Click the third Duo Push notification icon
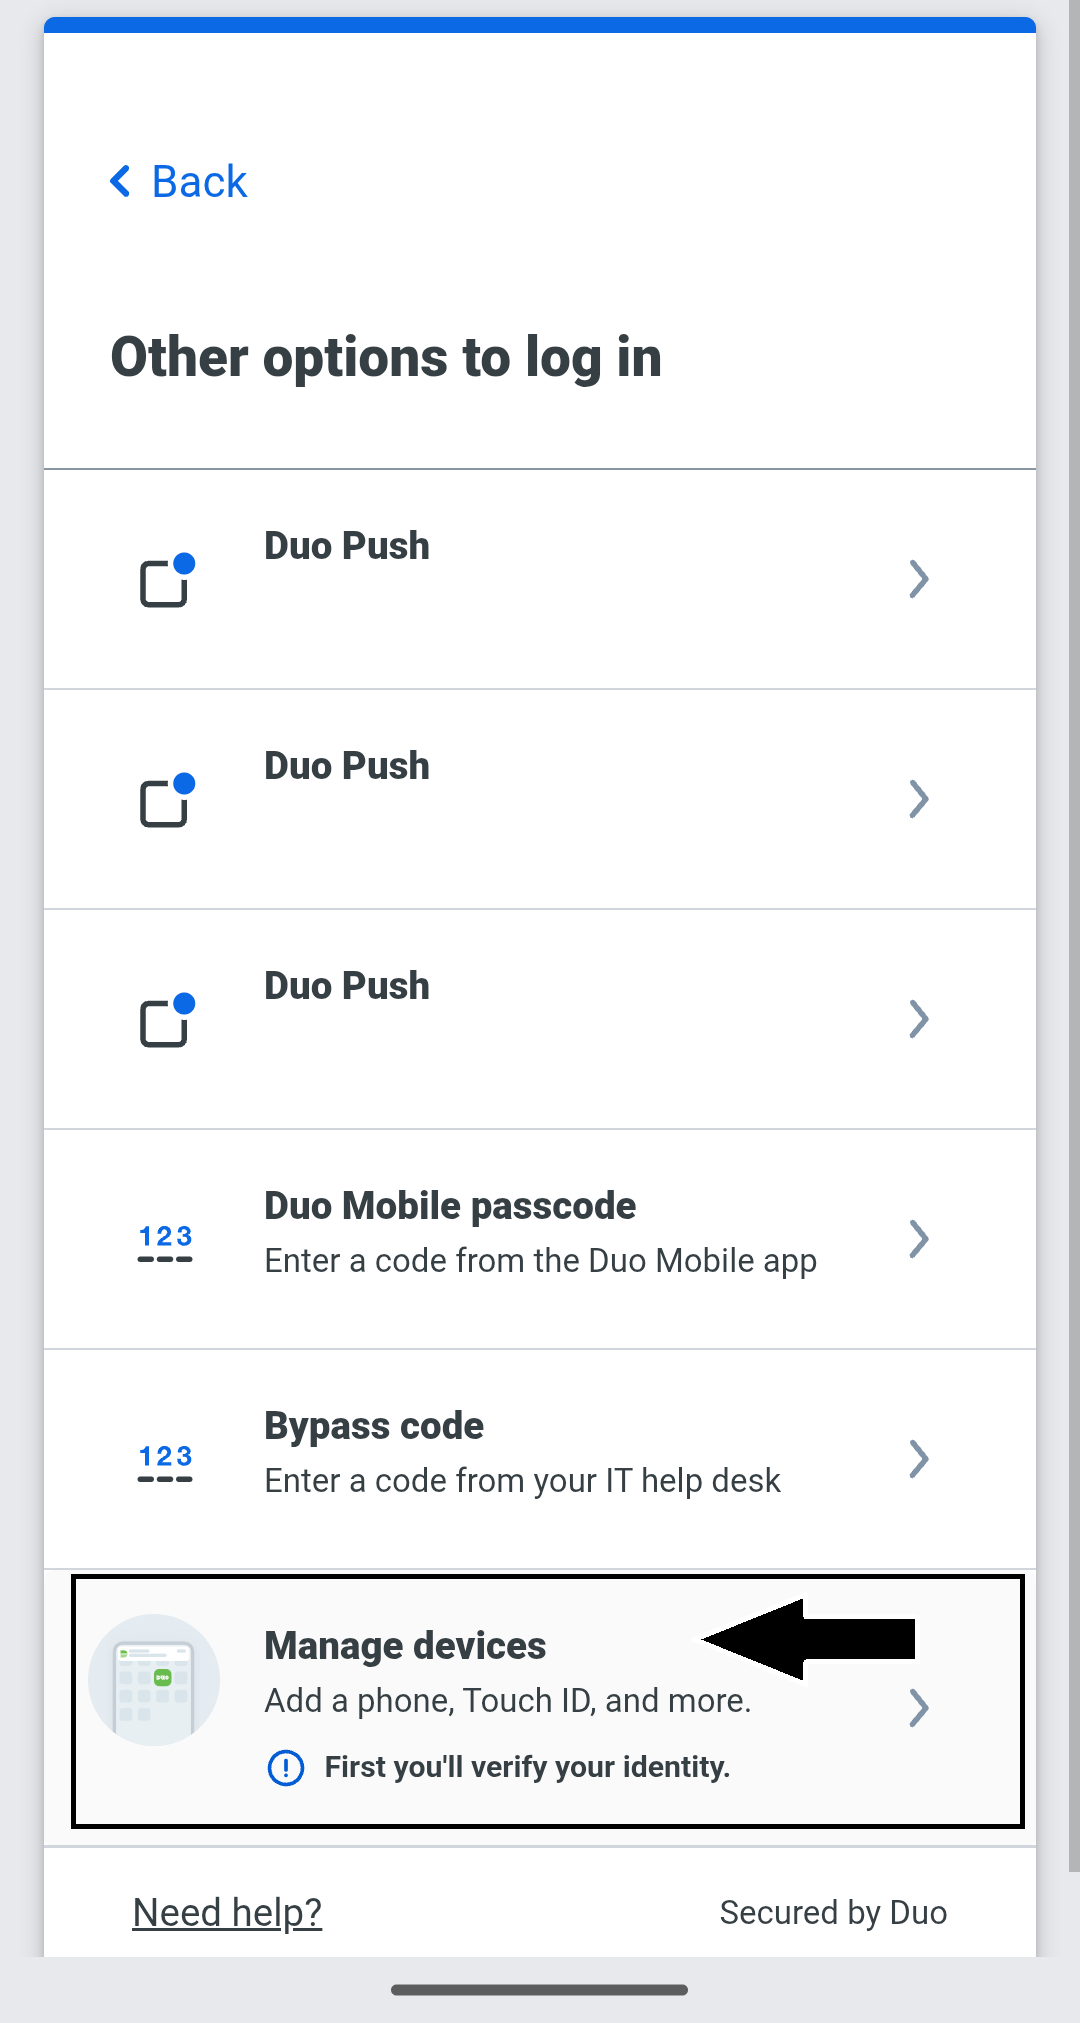Screen dimensions: 1080x2023 (x=166, y=1020)
